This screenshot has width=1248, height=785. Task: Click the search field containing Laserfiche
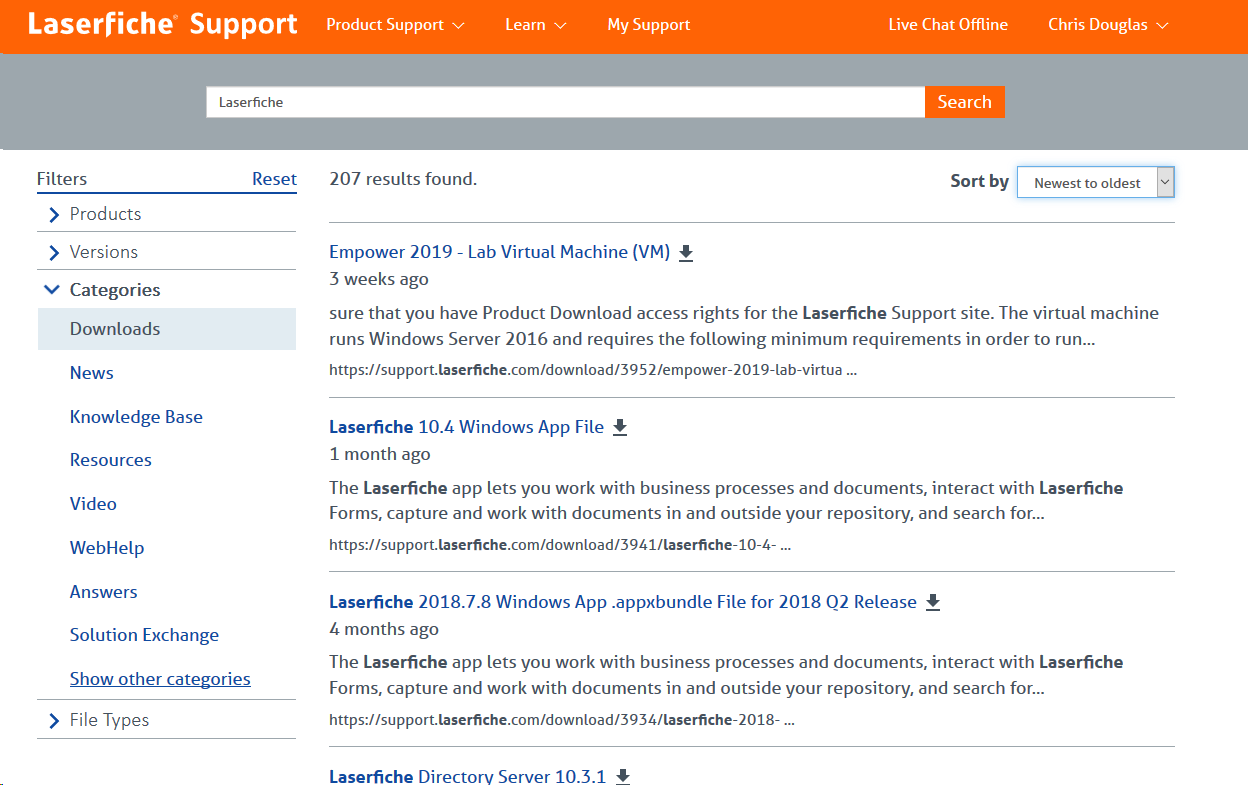point(565,102)
